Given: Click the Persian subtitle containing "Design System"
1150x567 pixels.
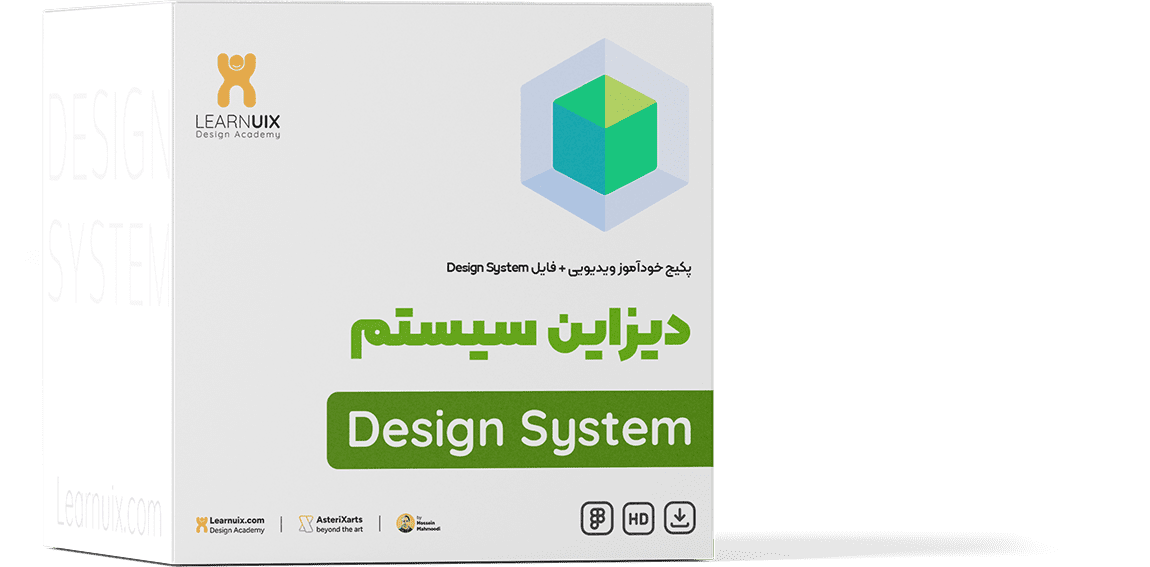Looking at the screenshot, I should tap(569, 268).
